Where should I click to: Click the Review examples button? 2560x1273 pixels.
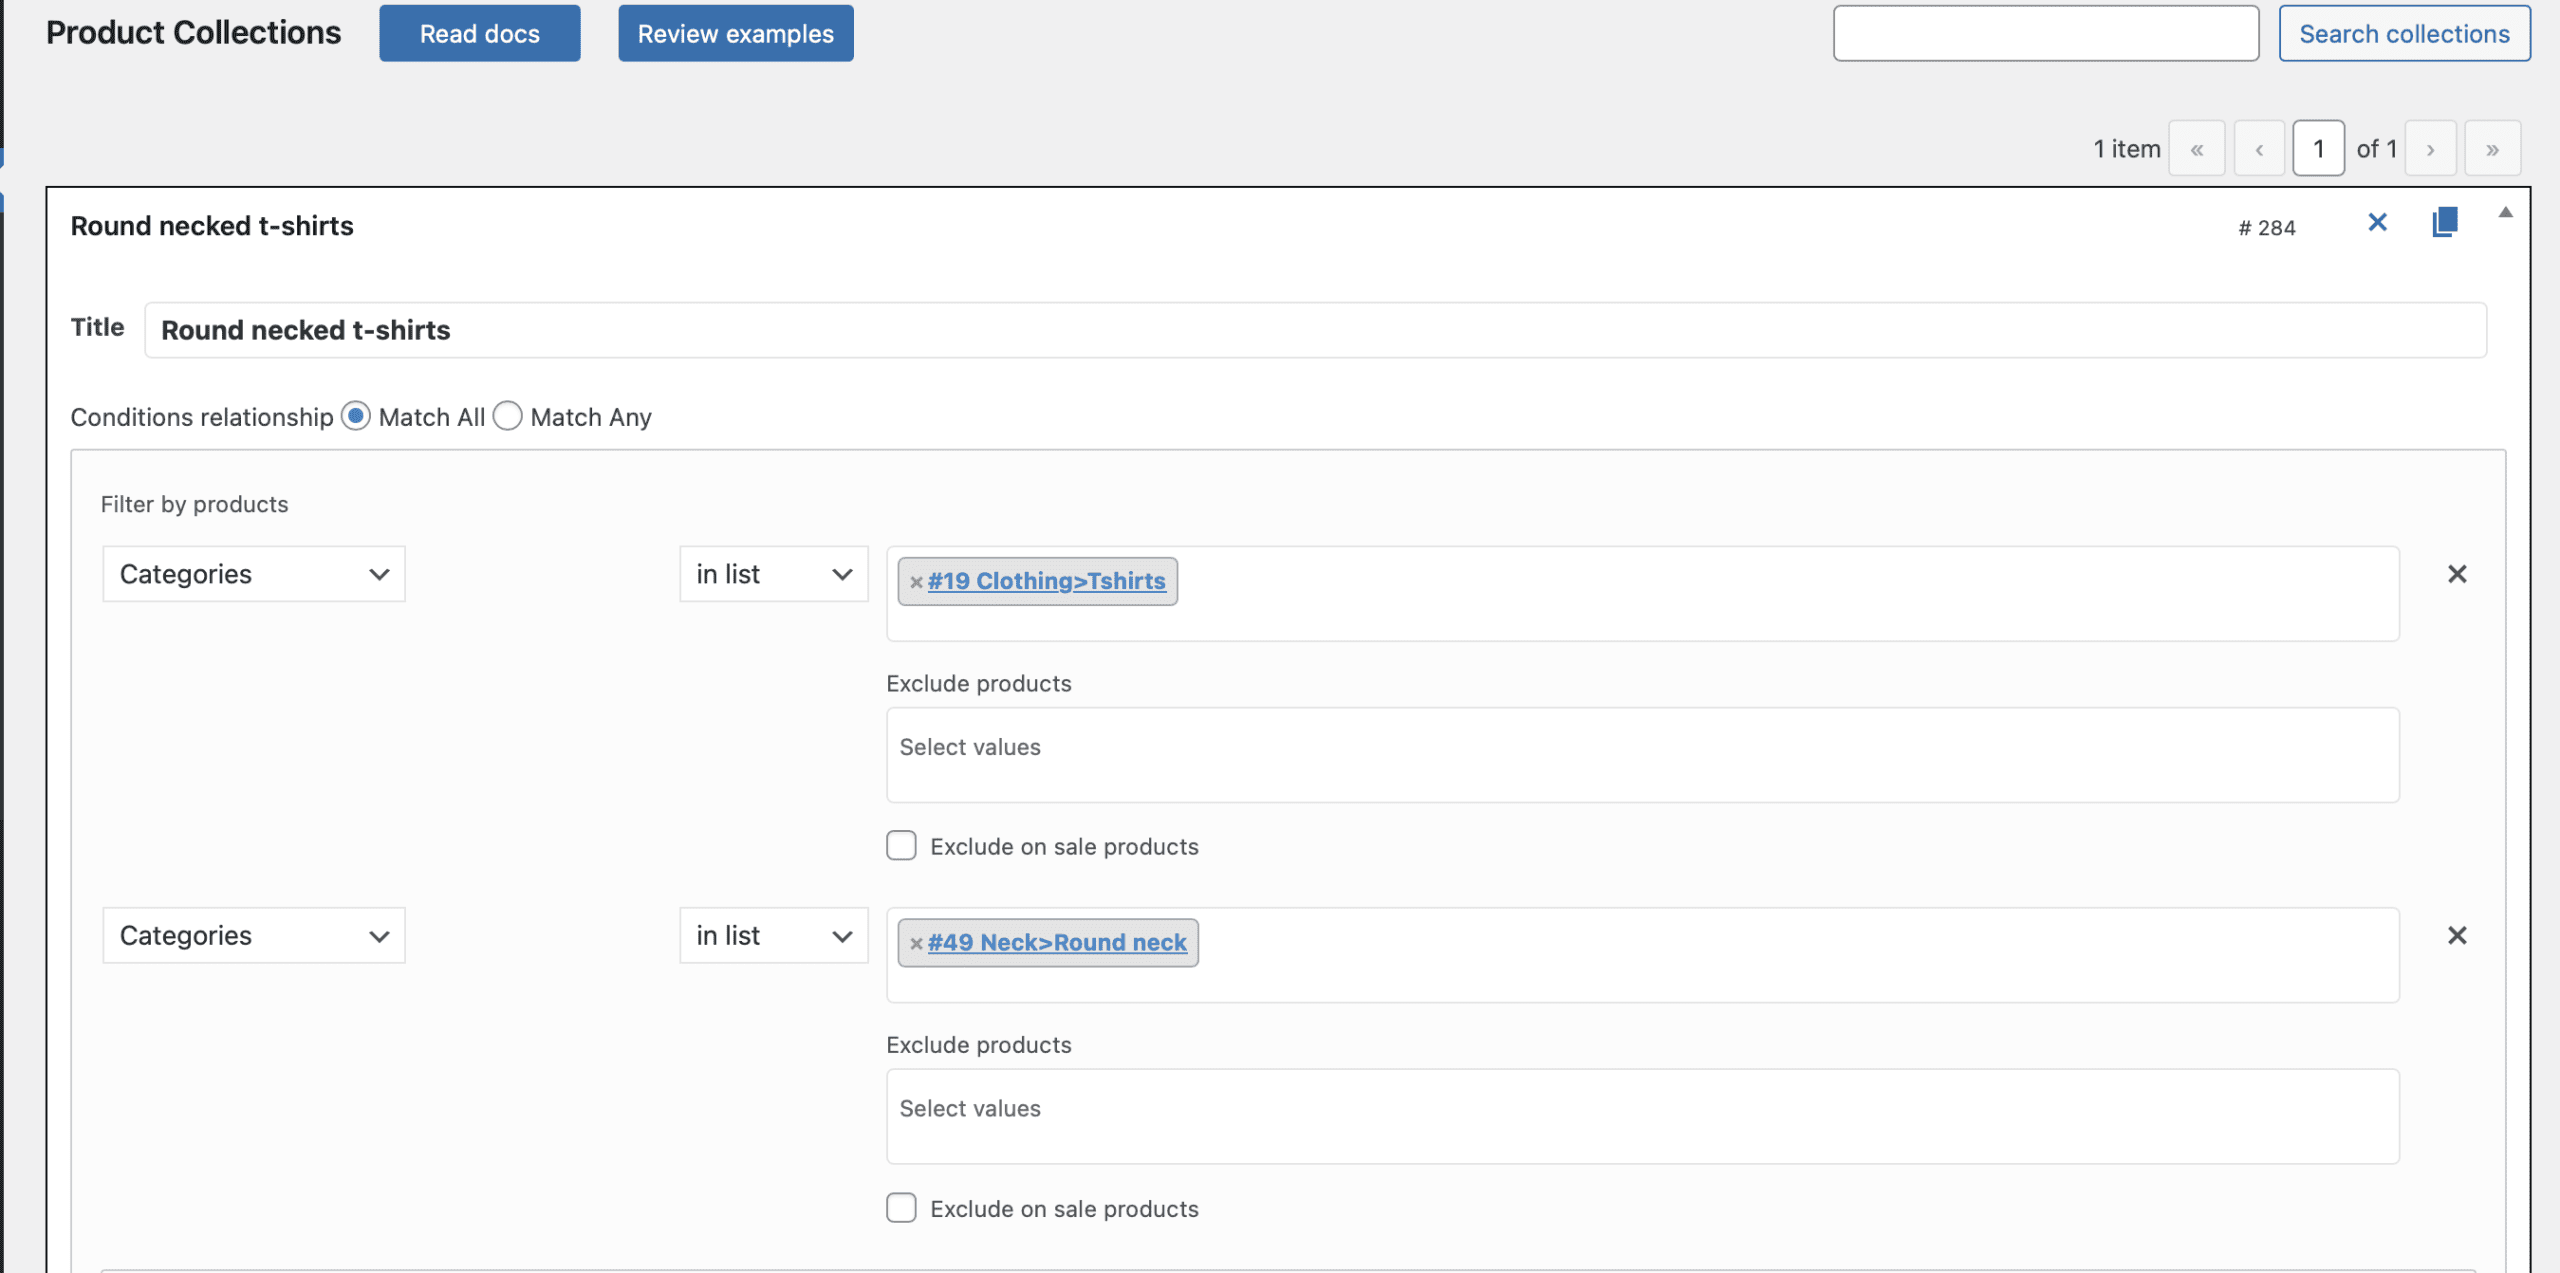pos(735,34)
